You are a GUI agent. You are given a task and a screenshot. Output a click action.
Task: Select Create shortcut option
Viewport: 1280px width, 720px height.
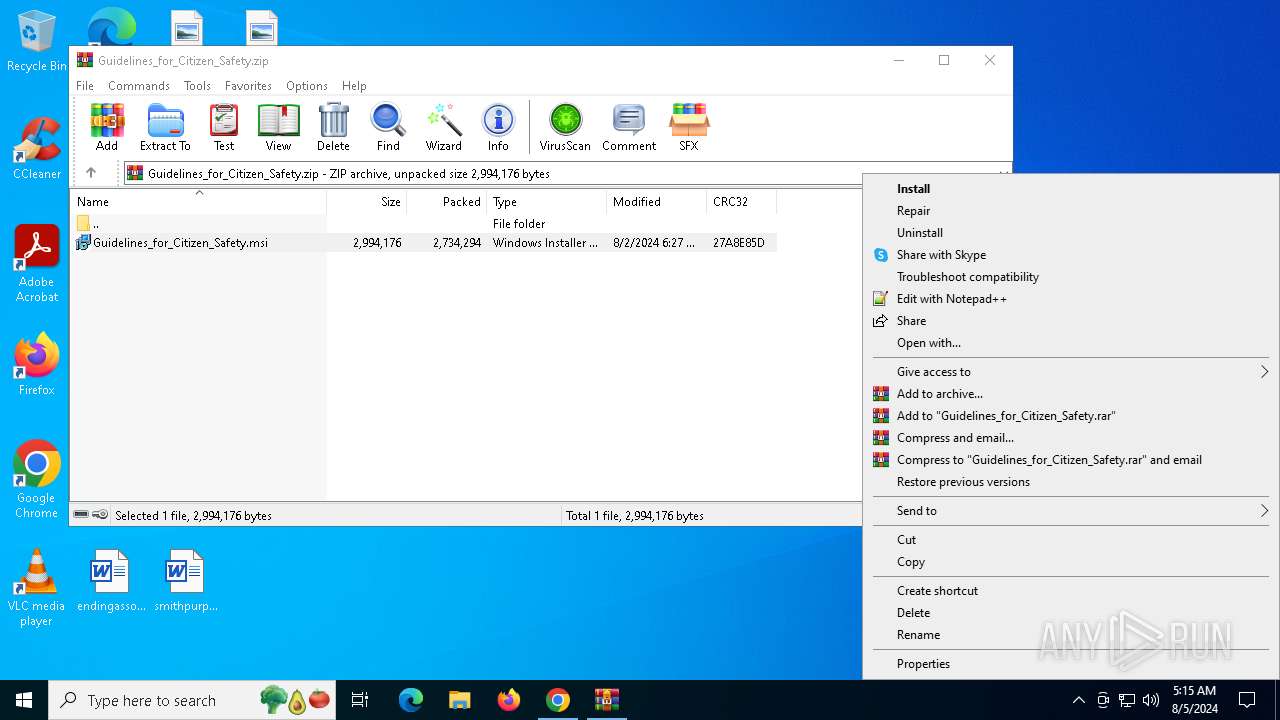coord(1070,591)
